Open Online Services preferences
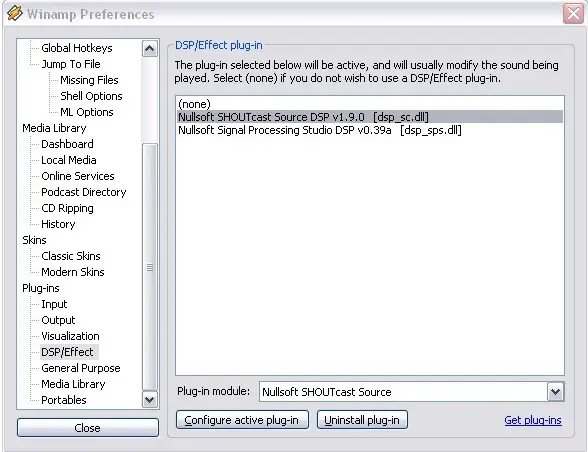The height and width of the screenshot is (452, 588). click(78, 176)
